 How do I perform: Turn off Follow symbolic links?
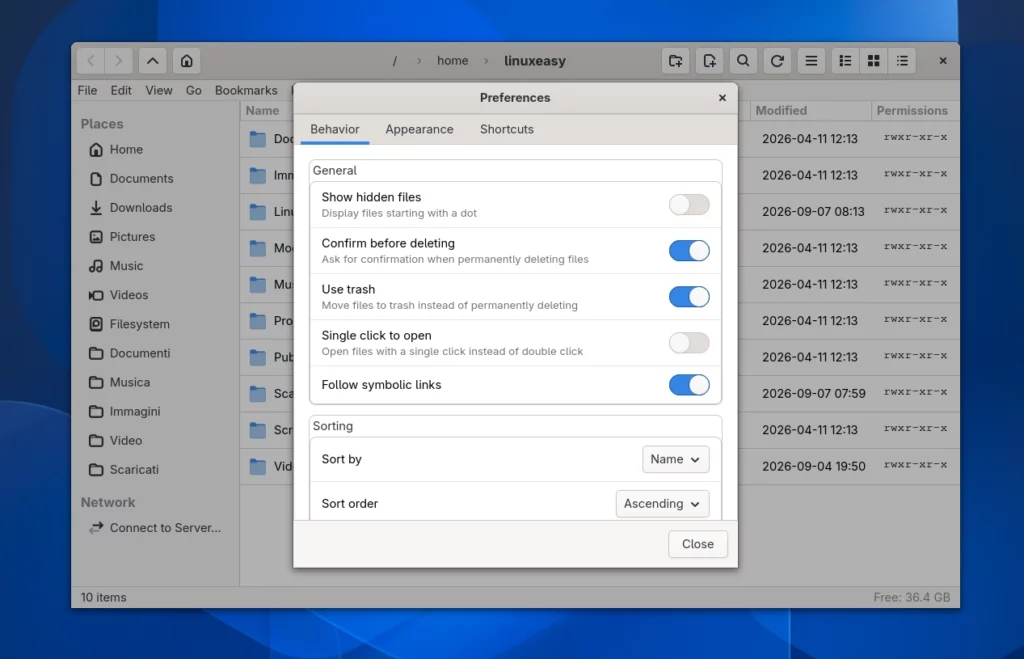[689, 385]
